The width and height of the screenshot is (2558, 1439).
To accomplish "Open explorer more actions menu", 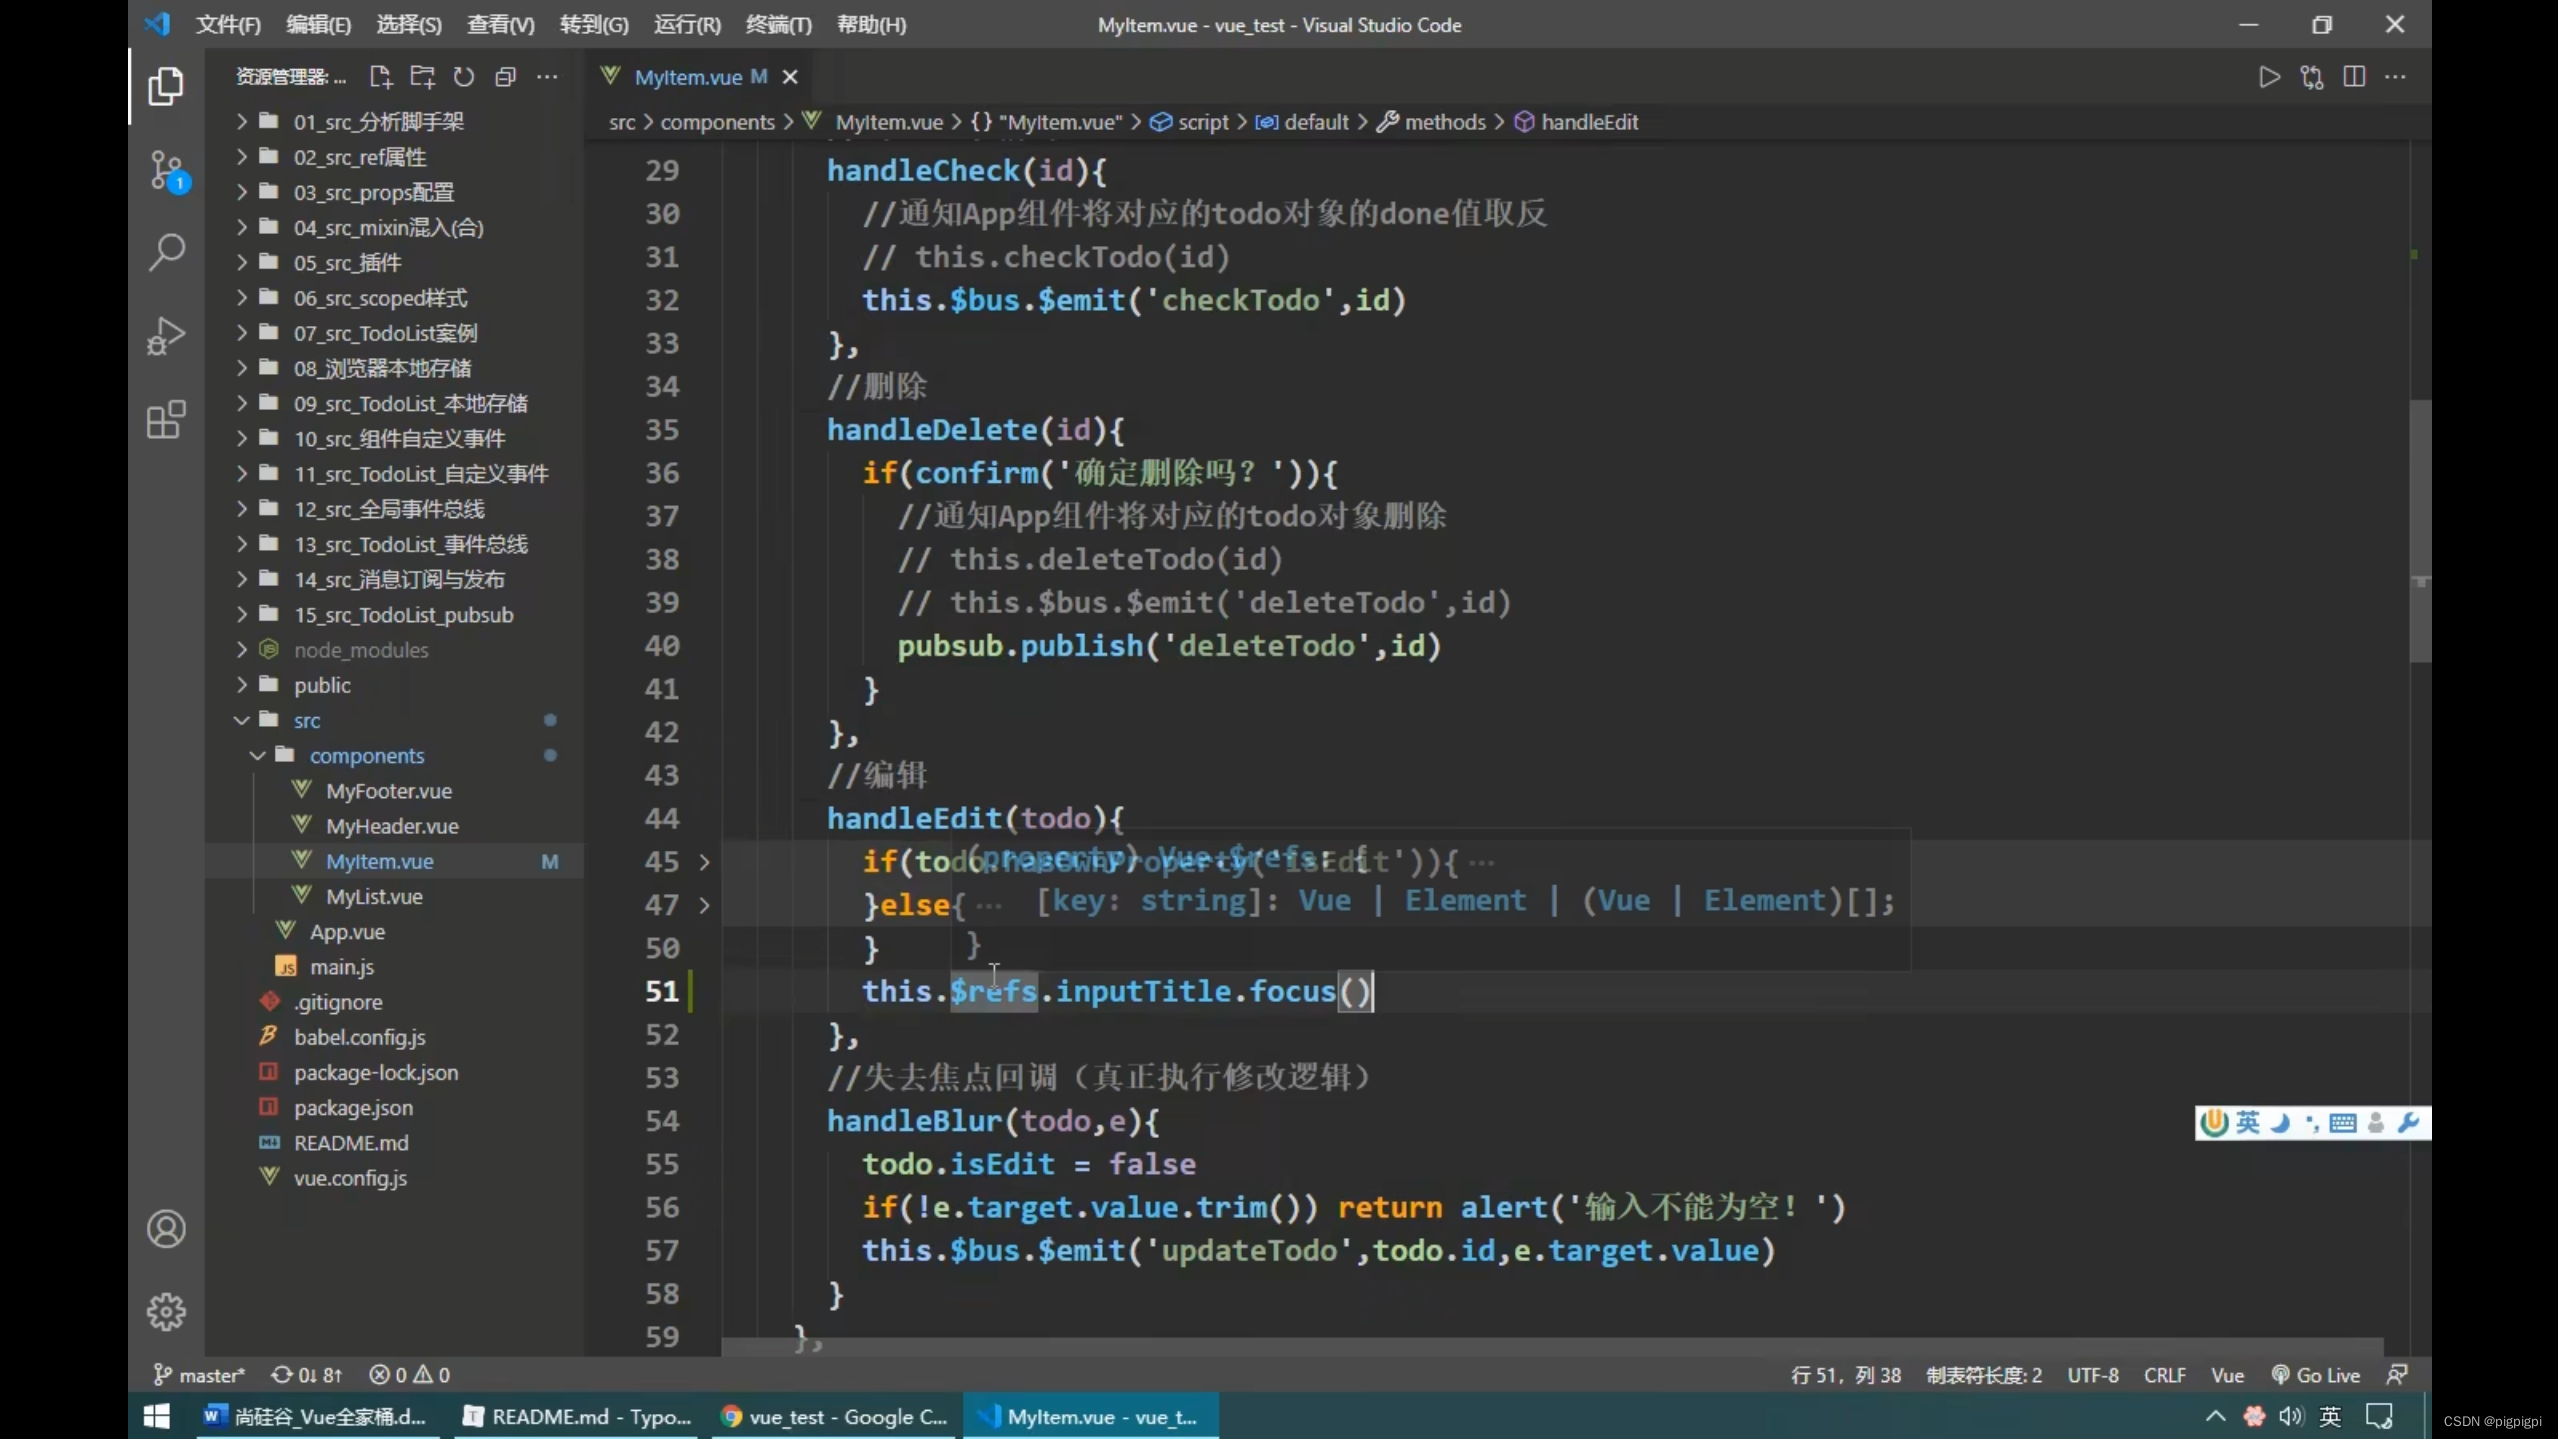I will [x=547, y=77].
